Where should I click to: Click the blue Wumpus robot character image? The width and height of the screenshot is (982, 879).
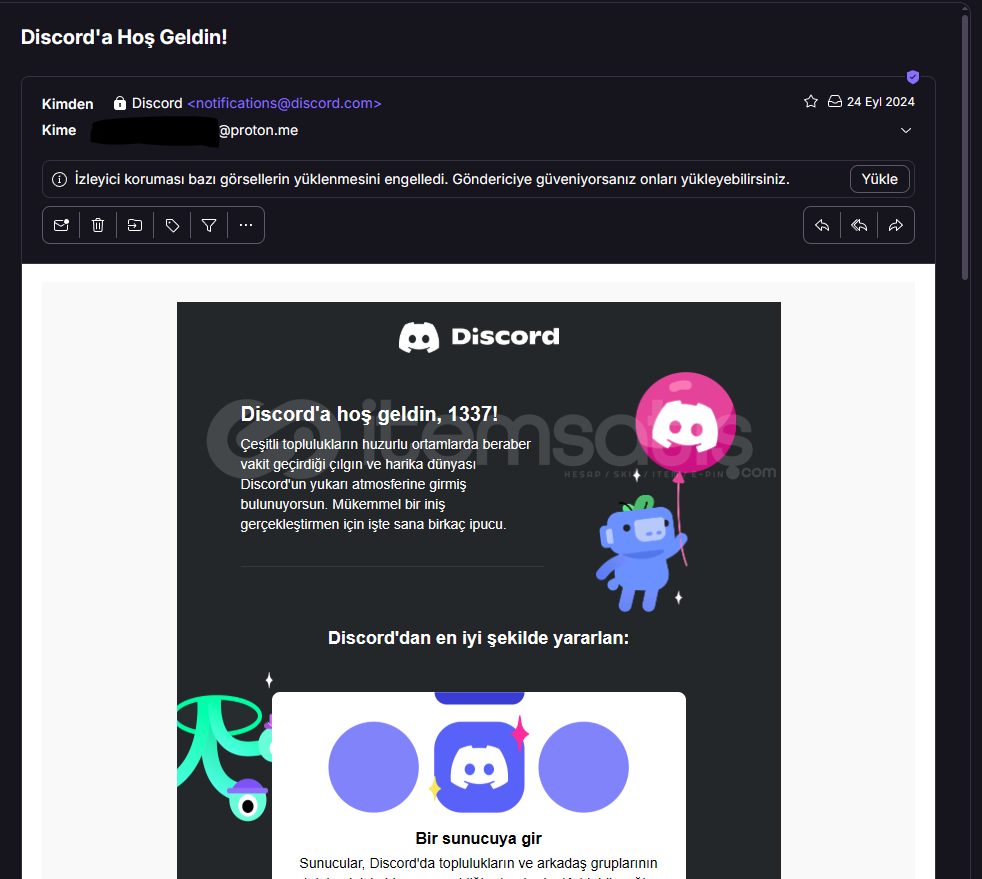(641, 554)
